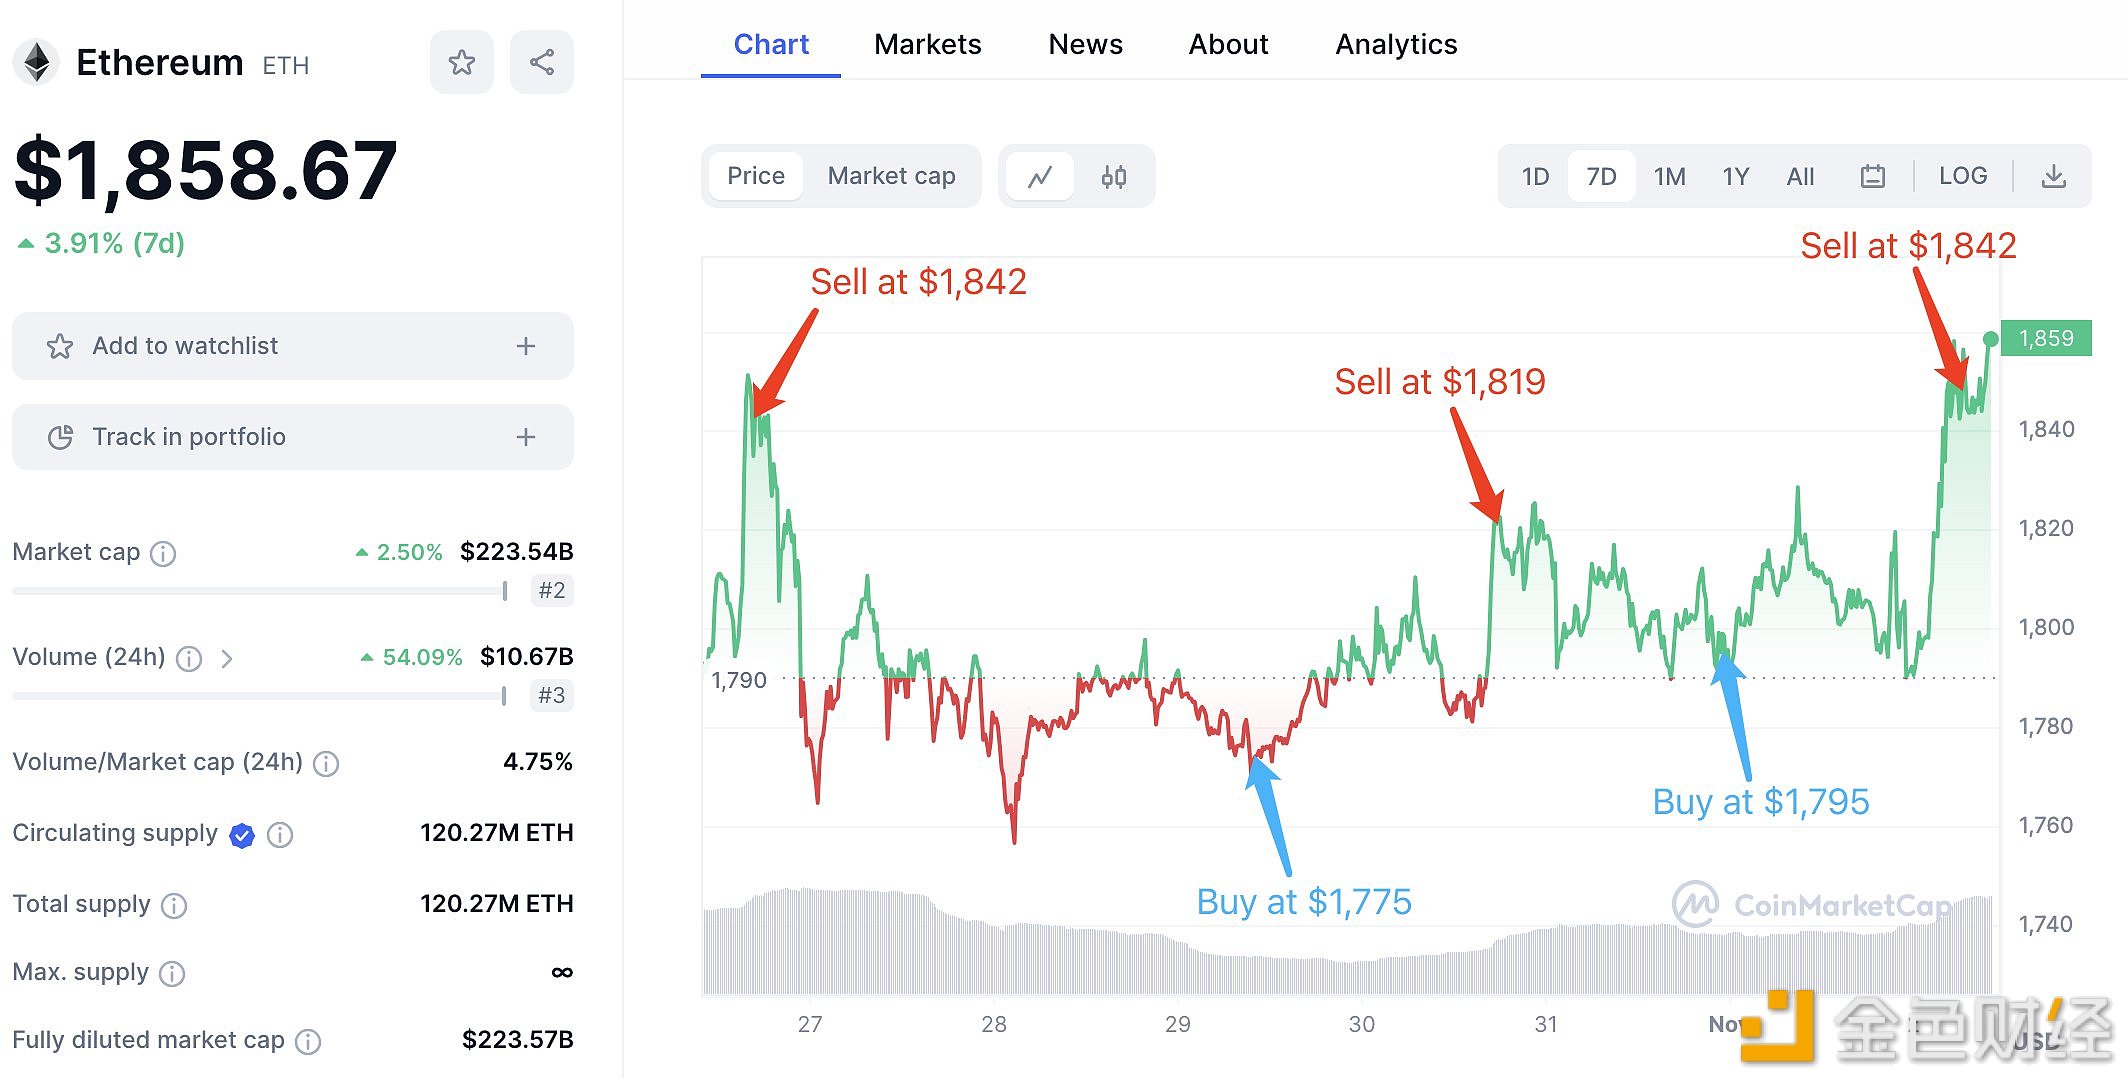Click the 2.50% market cap change text
Viewport: 2128px width, 1078px height.
(399, 552)
